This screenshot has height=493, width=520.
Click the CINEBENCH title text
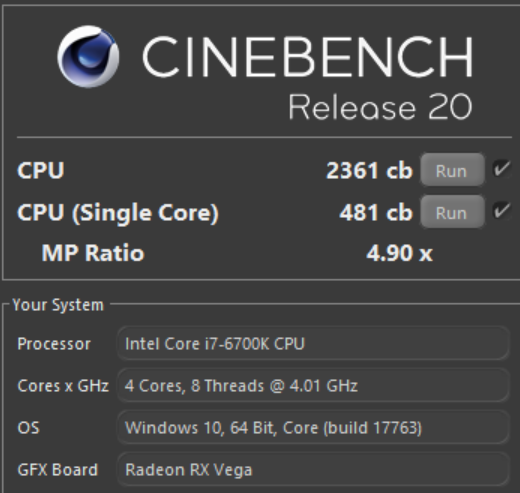[308, 57]
